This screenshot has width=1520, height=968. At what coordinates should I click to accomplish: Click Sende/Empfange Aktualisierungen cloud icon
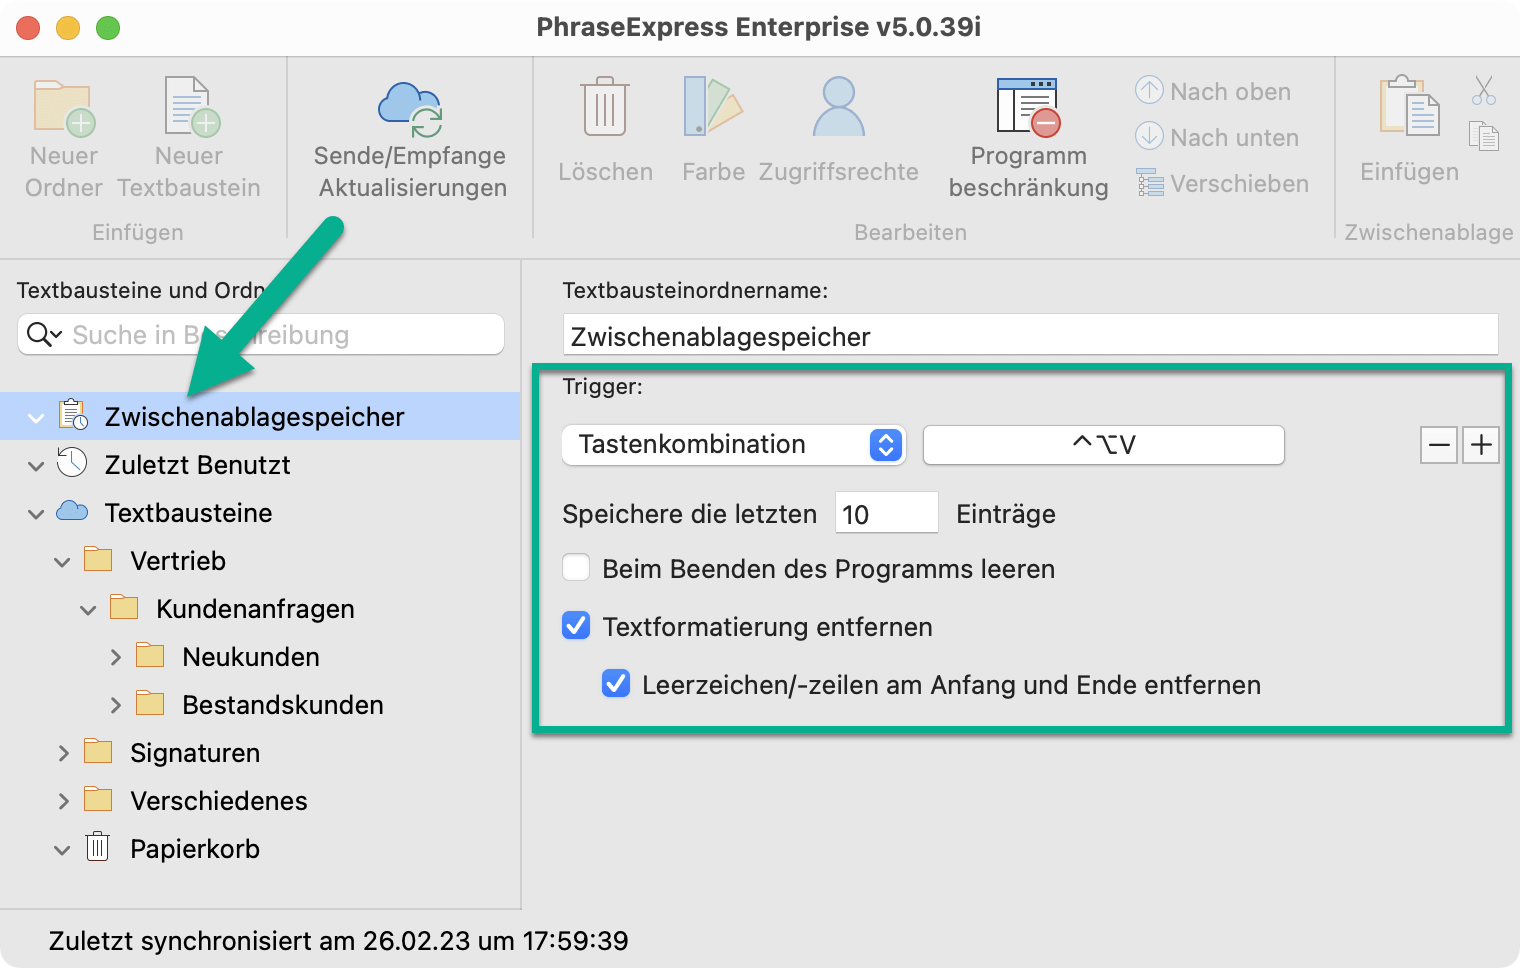click(x=410, y=108)
